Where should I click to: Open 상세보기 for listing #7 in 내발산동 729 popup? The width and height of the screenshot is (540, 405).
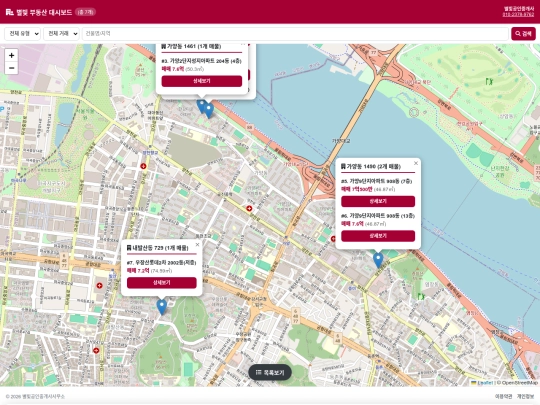162,283
